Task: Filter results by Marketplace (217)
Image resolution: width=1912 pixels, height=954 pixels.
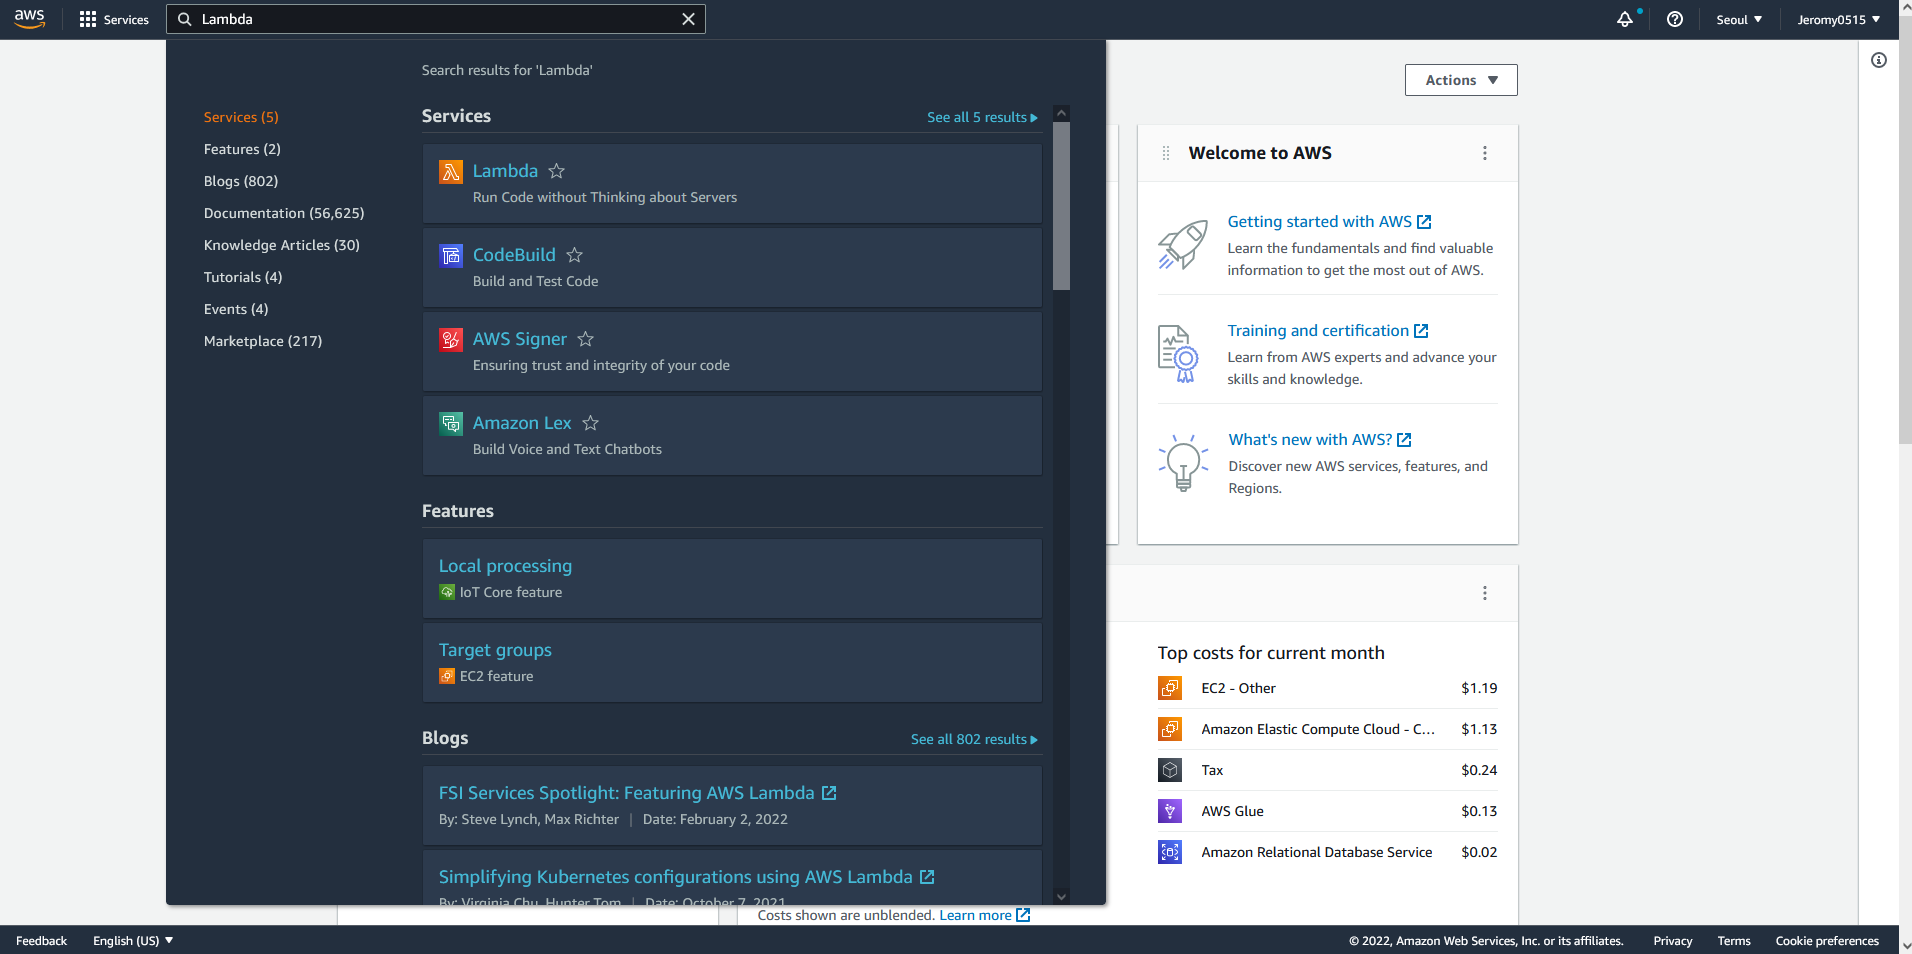Action: tap(263, 341)
